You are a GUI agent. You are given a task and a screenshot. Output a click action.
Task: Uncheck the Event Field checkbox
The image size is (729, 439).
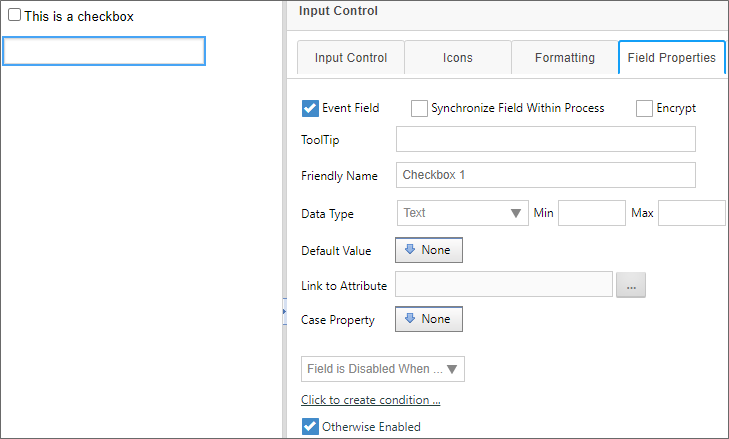pos(310,108)
